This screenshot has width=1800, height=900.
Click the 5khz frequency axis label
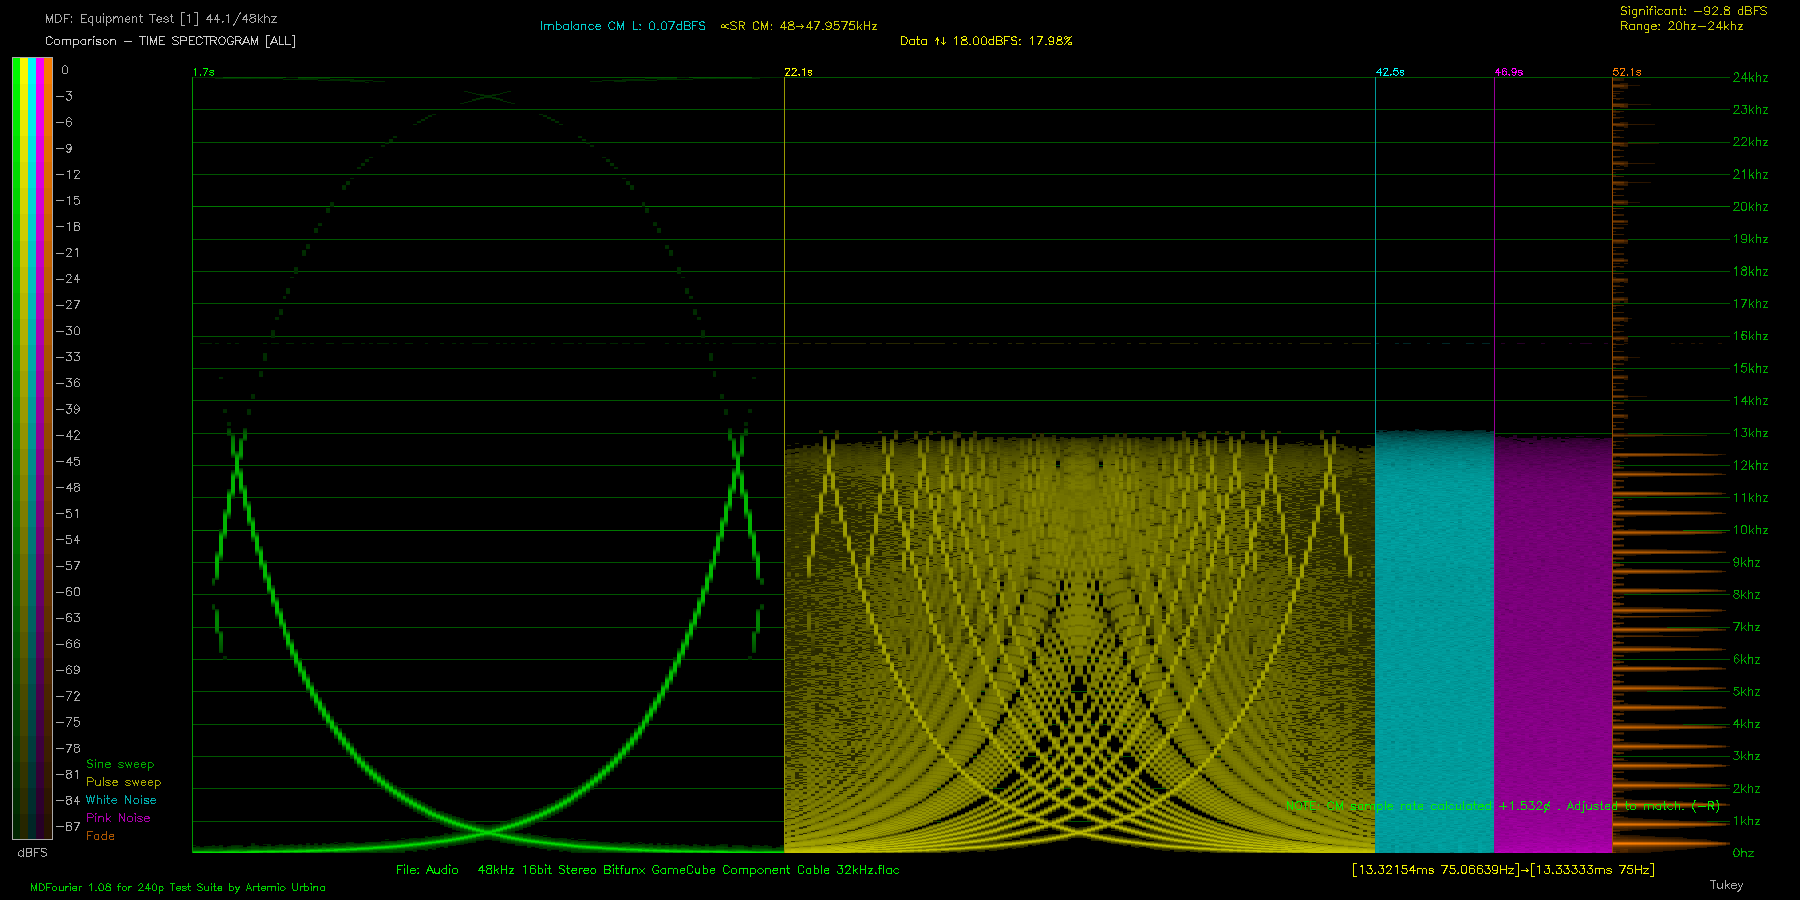point(1746,692)
